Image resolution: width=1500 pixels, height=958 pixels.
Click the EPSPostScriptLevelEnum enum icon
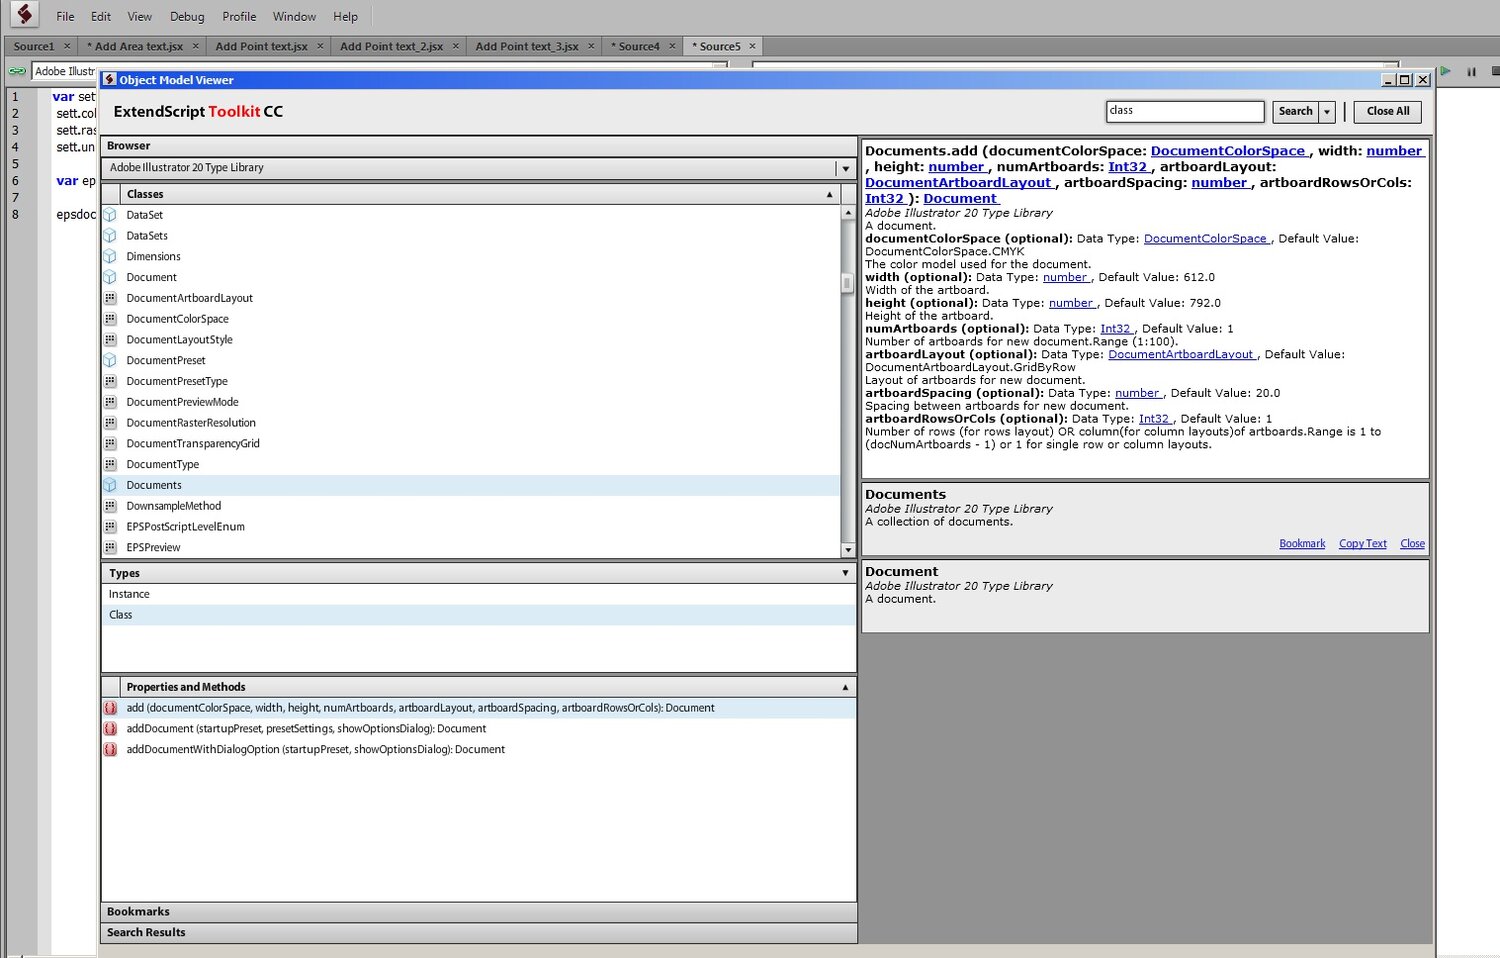tap(110, 527)
